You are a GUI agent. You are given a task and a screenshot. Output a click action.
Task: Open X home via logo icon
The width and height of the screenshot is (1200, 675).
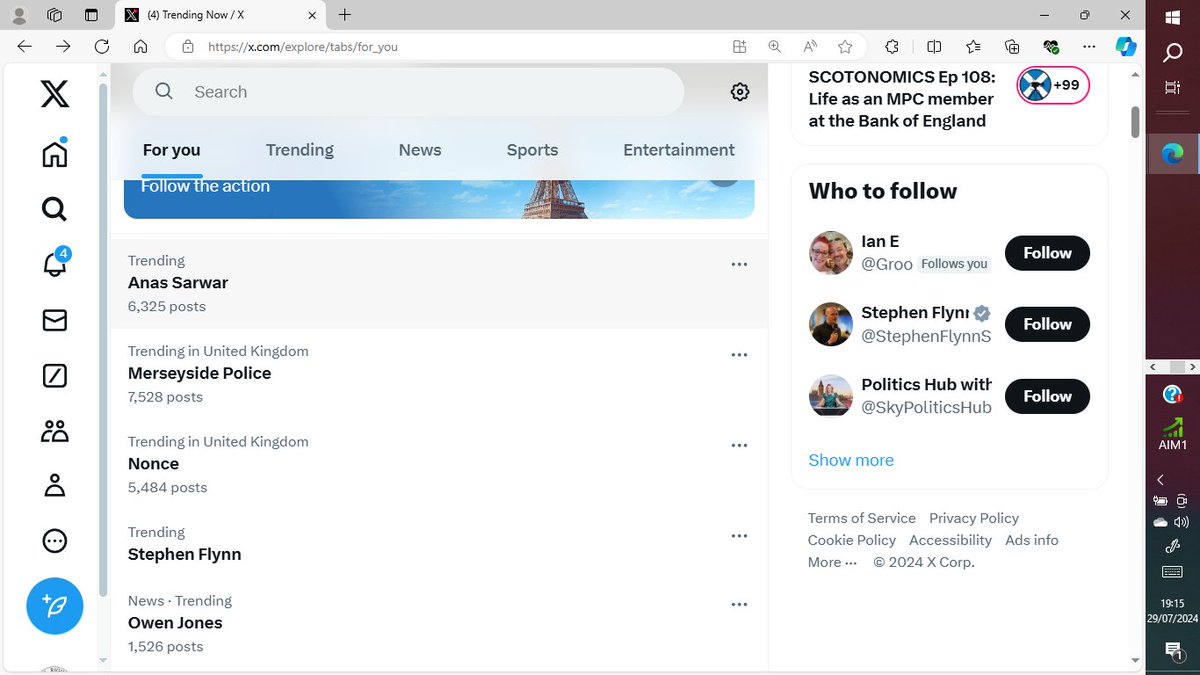pyautogui.click(x=55, y=93)
